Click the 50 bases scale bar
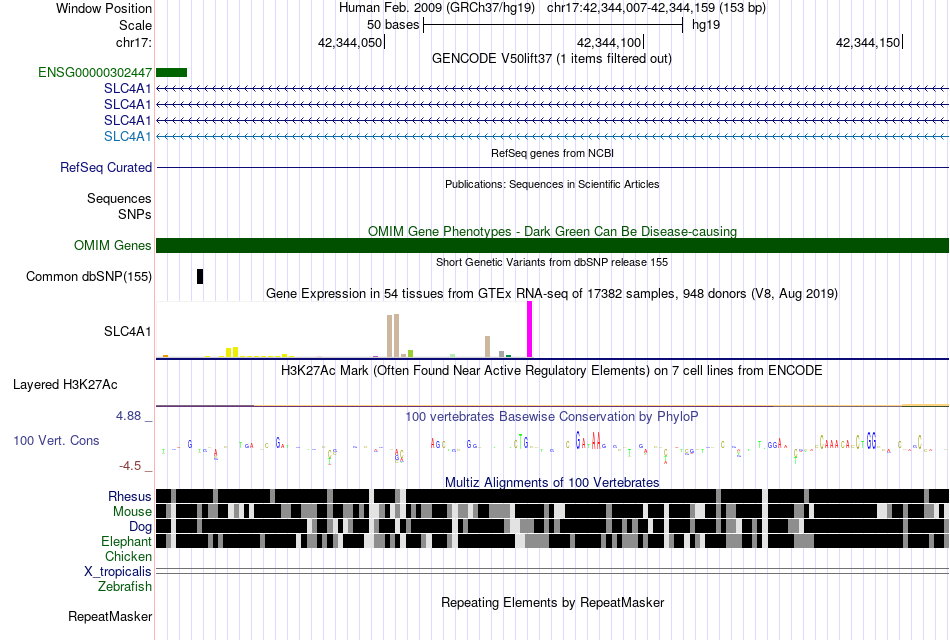The width and height of the screenshot is (950, 640). (553, 25)
